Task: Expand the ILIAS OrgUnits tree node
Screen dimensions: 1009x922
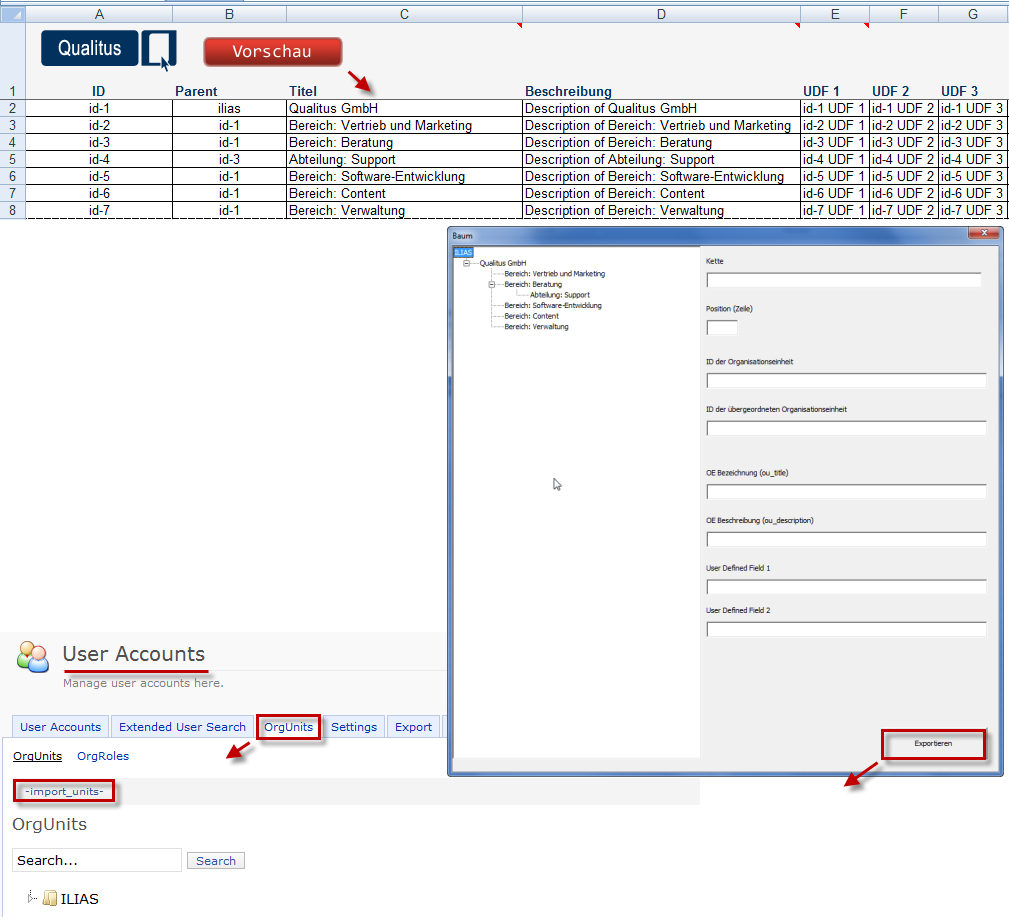Action: point(32,897)
